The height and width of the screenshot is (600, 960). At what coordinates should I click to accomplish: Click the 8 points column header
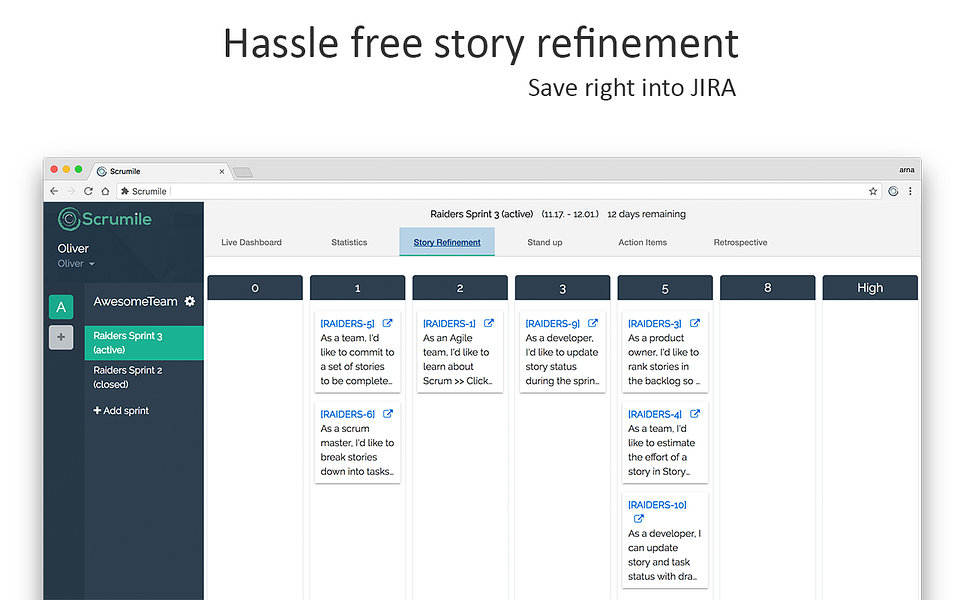768,288
